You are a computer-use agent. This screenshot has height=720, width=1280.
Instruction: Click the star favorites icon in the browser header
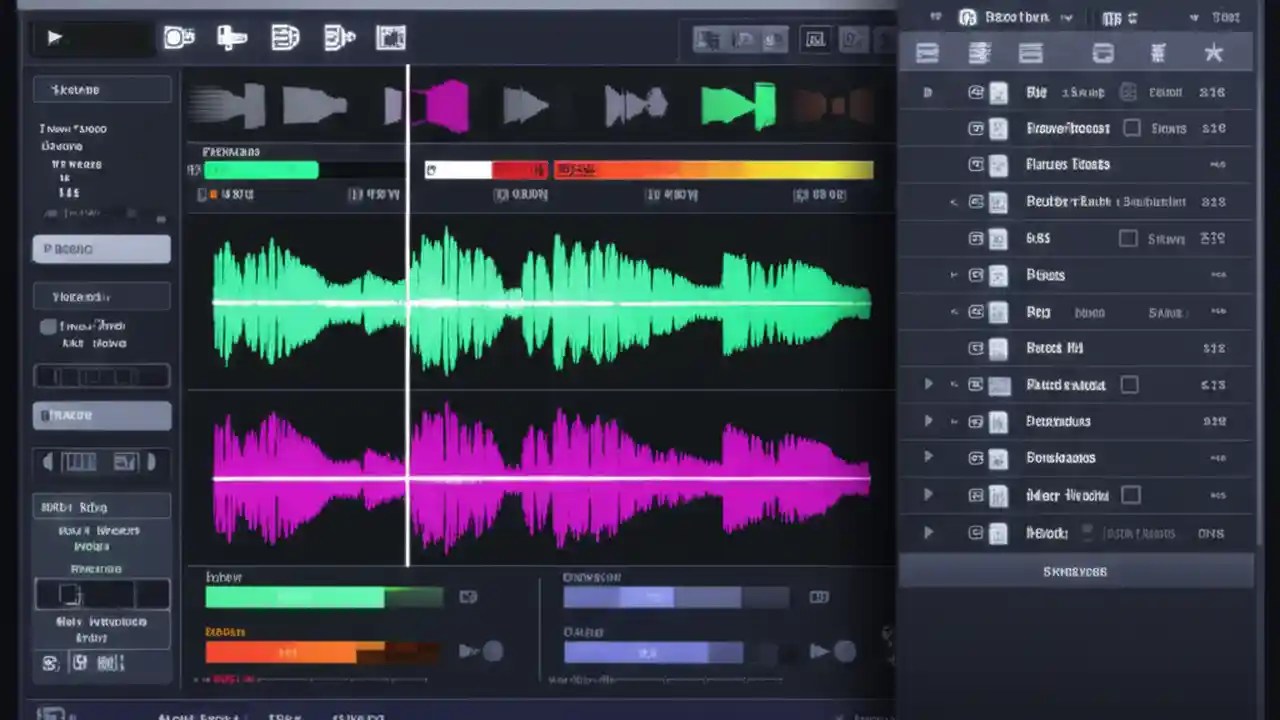pyautogui.click(x=1213, y=53)
